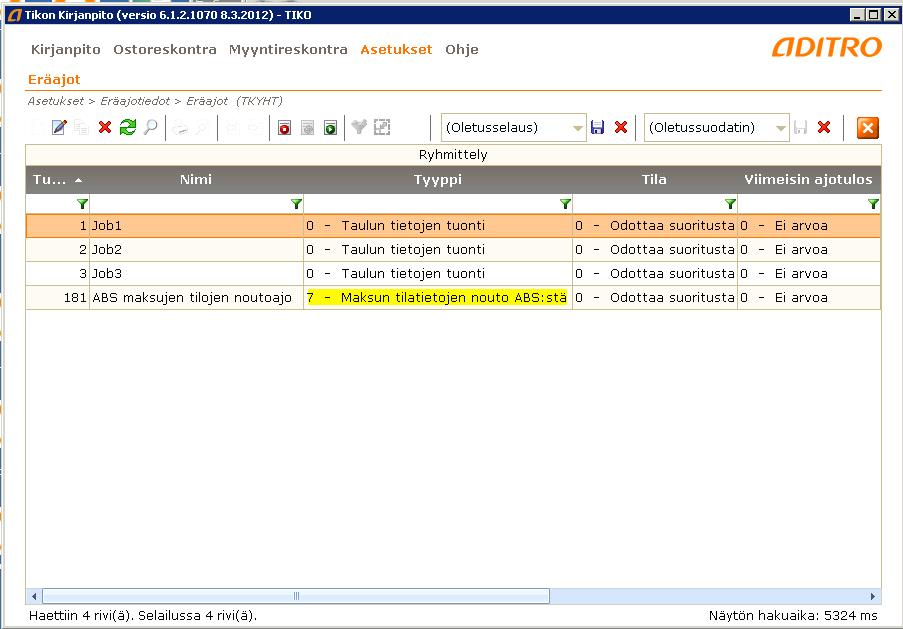Close the Eräajot view with the orange X button

[867, 127]
